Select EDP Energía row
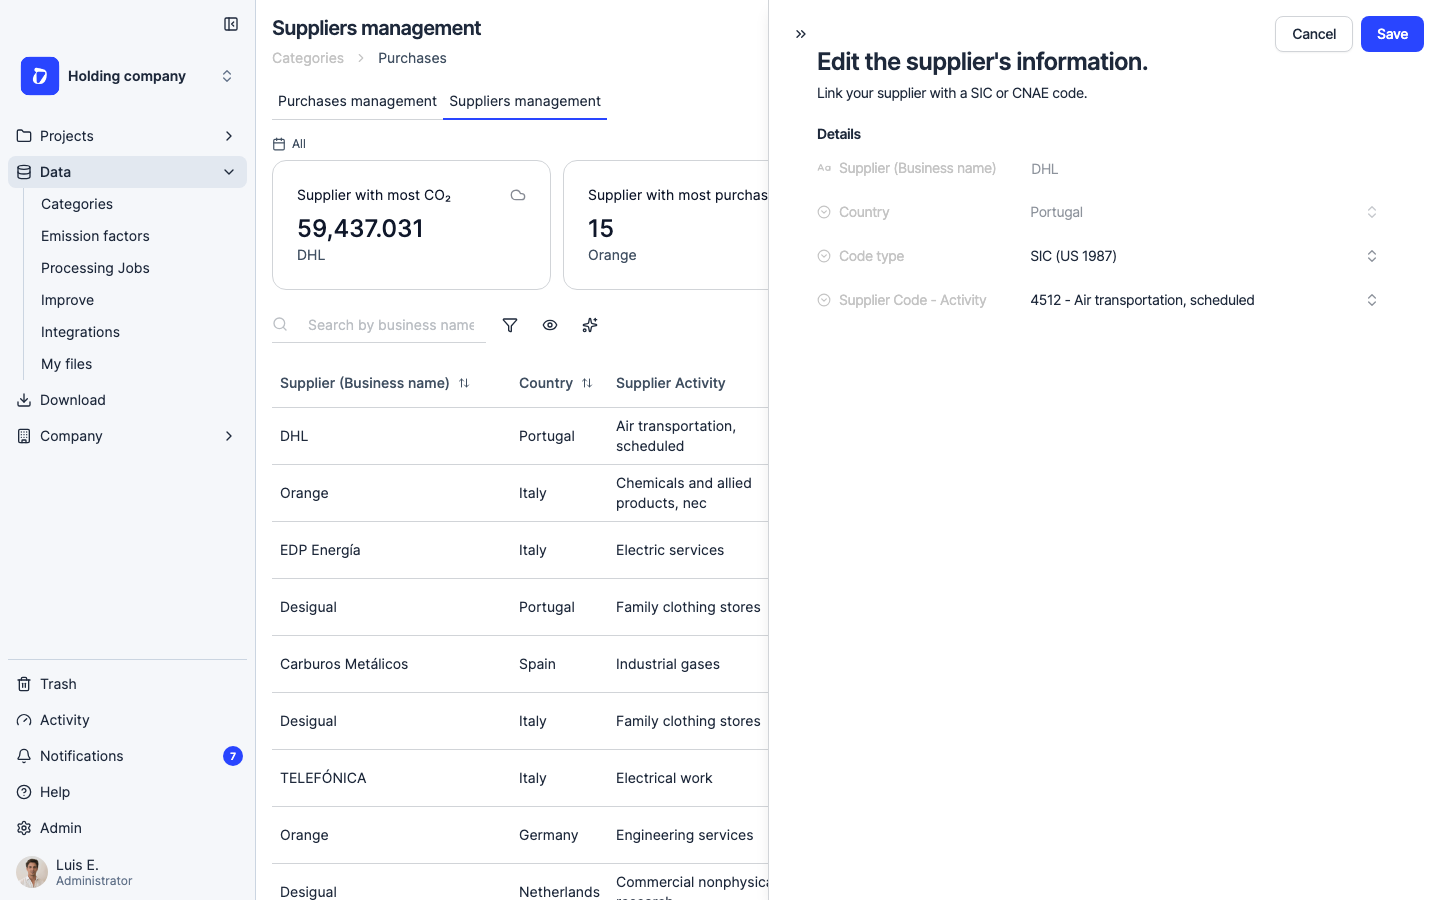The image size is (1440, 900). coord(520,550)
